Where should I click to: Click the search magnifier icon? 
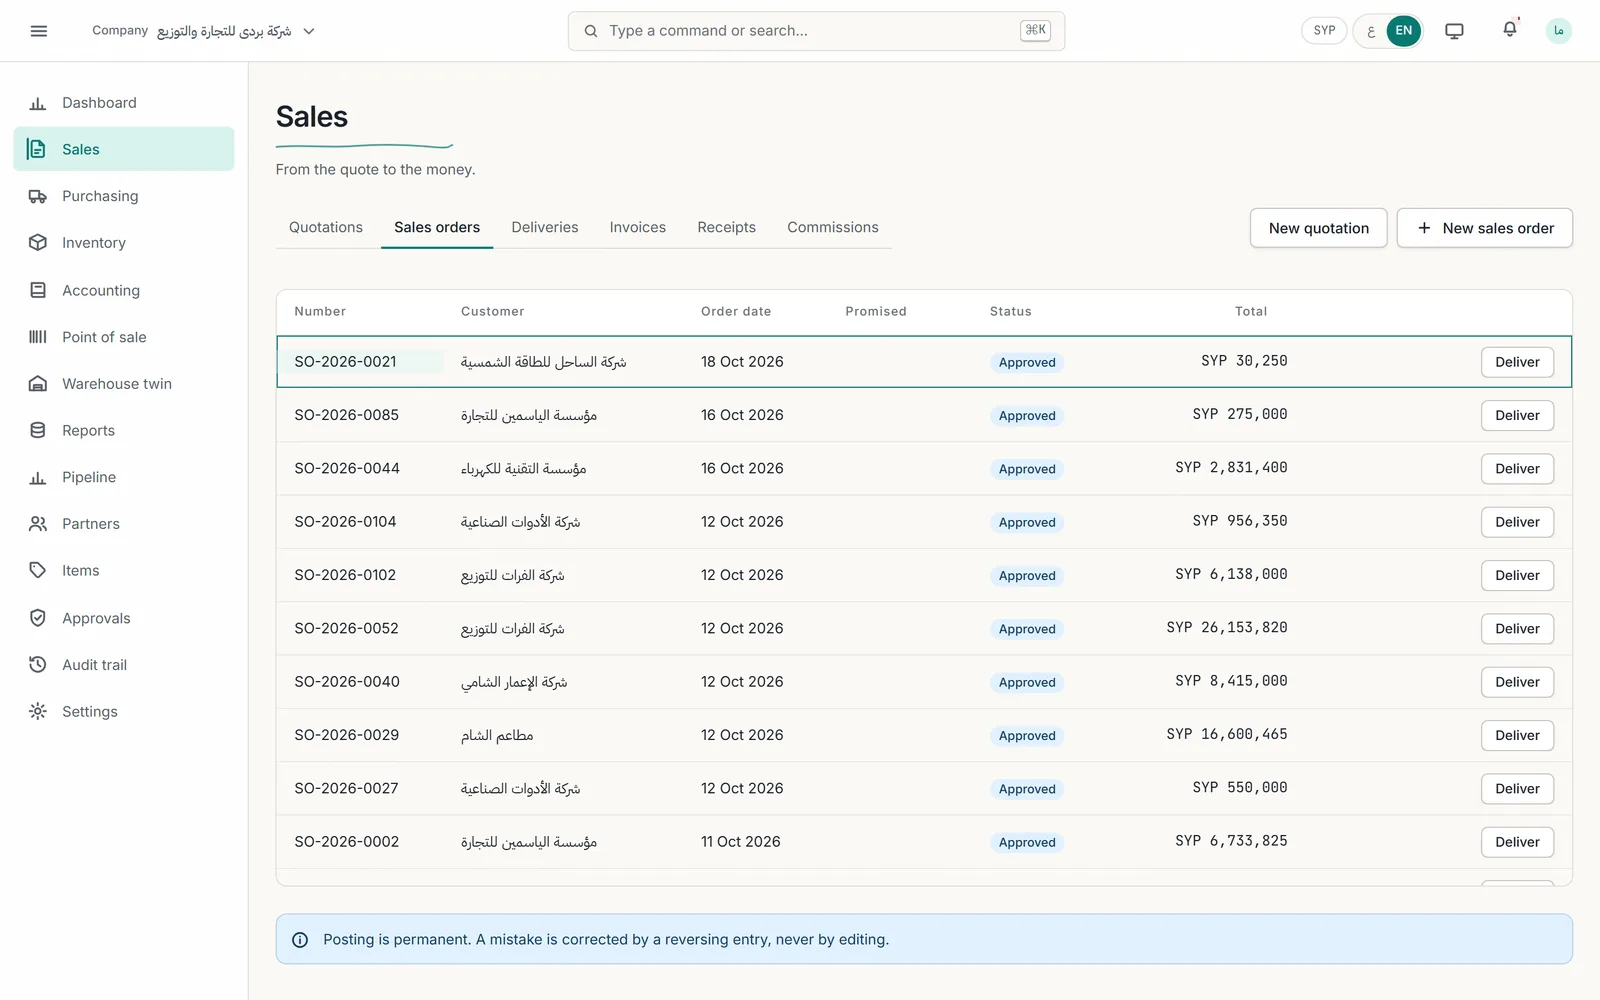(x=591, y=31)
